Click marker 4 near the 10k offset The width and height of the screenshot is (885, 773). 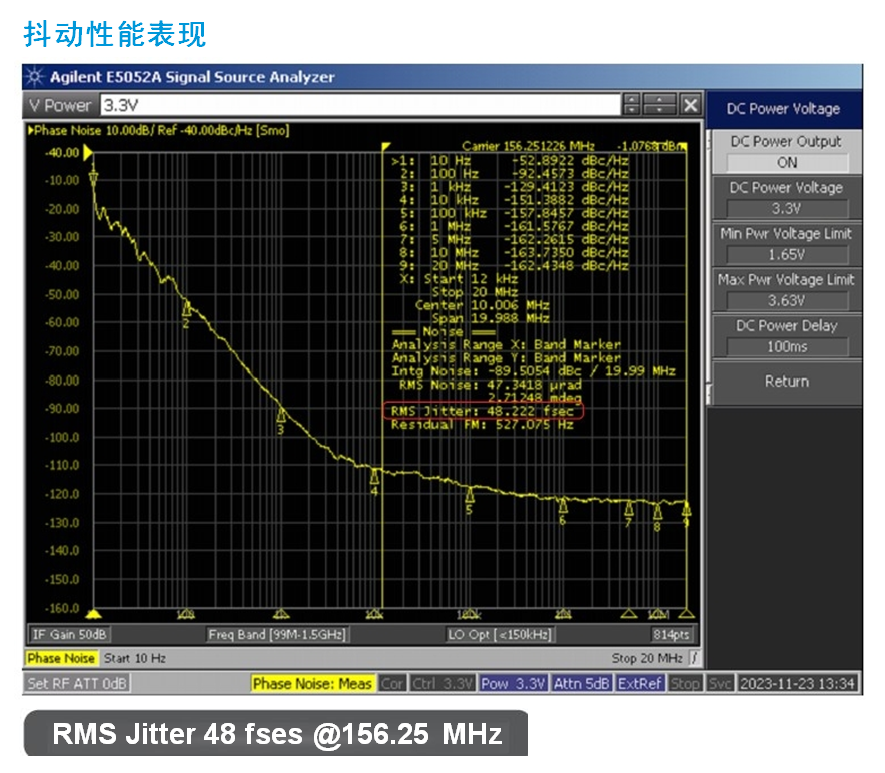point(375,476)
